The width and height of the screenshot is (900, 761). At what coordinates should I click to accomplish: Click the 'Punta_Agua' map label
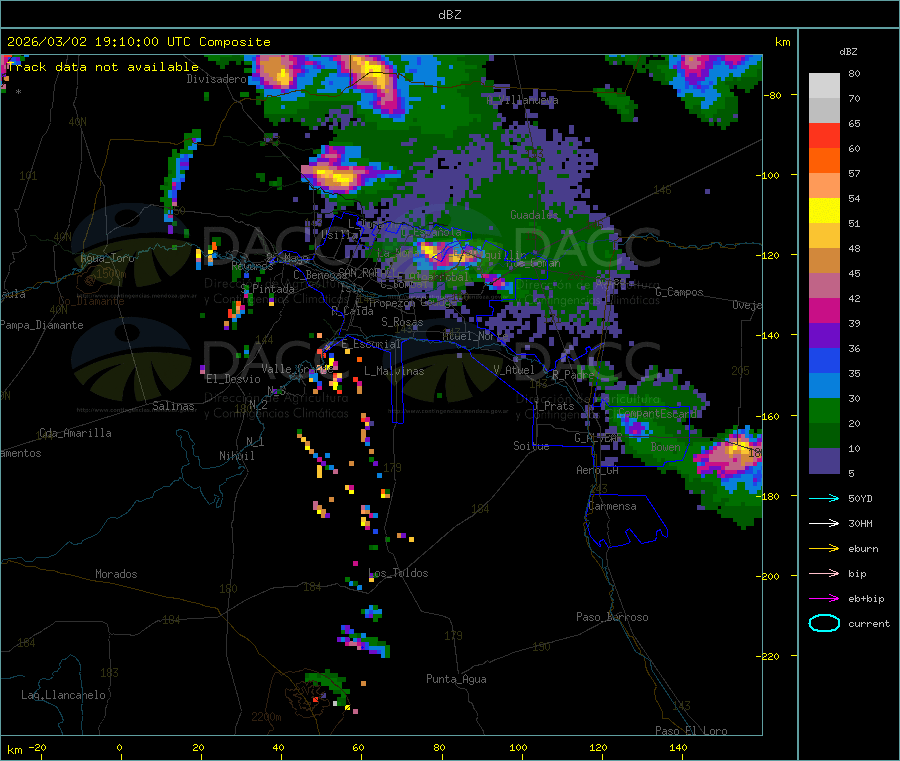pos(456,679)
